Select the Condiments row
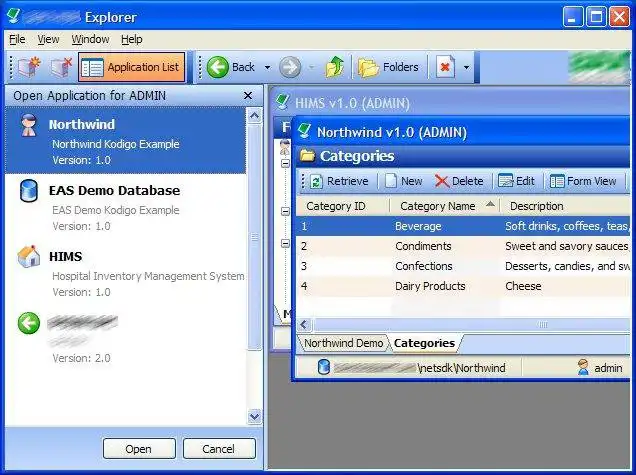 pos(463,246)
